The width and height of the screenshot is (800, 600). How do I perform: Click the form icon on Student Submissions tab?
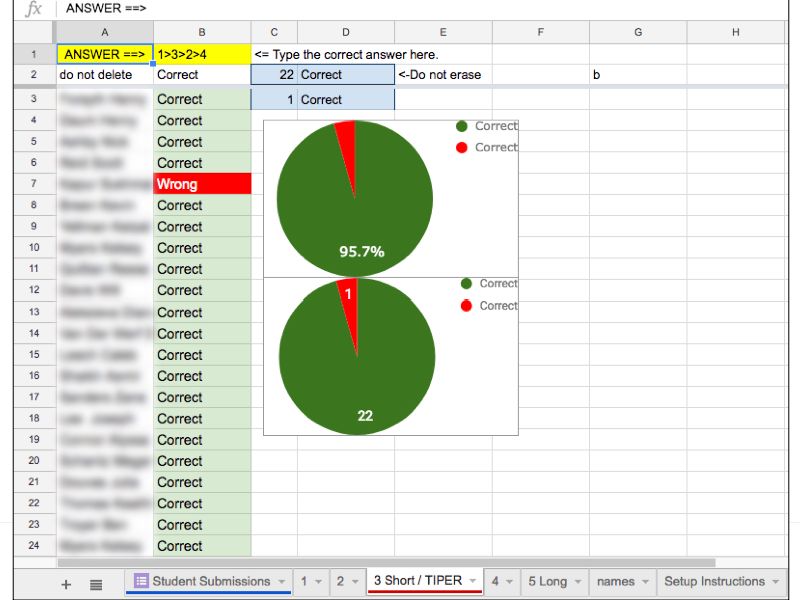tap(141, 581)
